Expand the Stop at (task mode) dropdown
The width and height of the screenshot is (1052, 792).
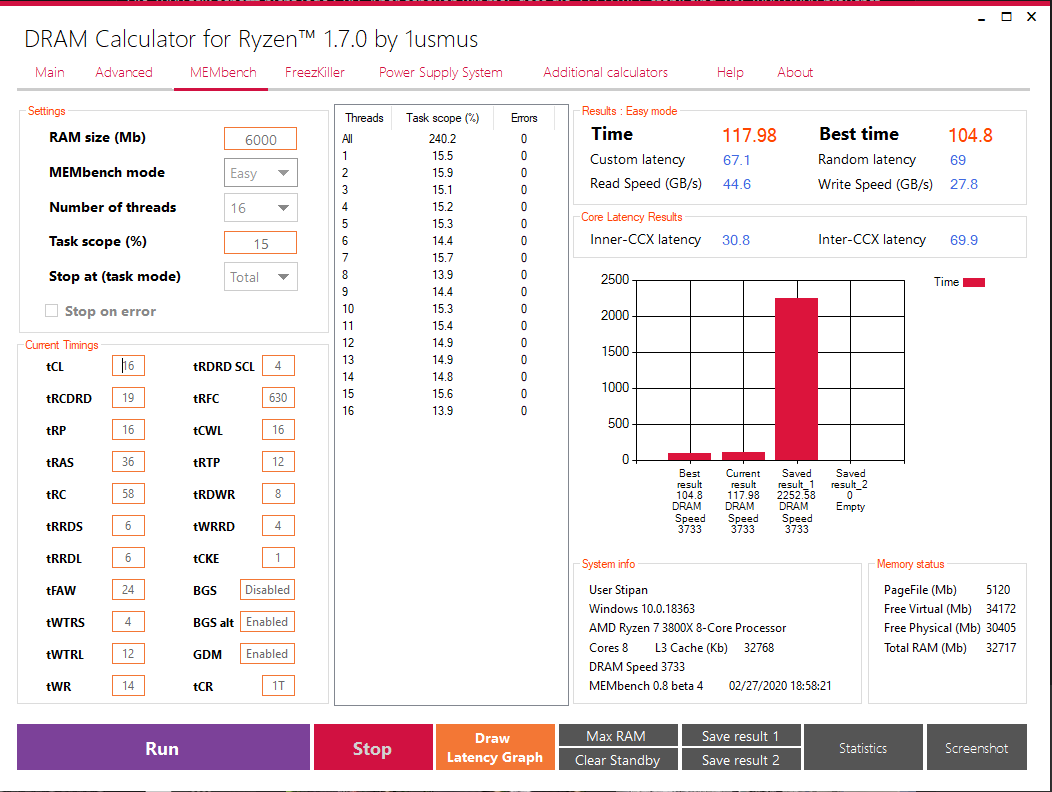[x=260, y=277]
